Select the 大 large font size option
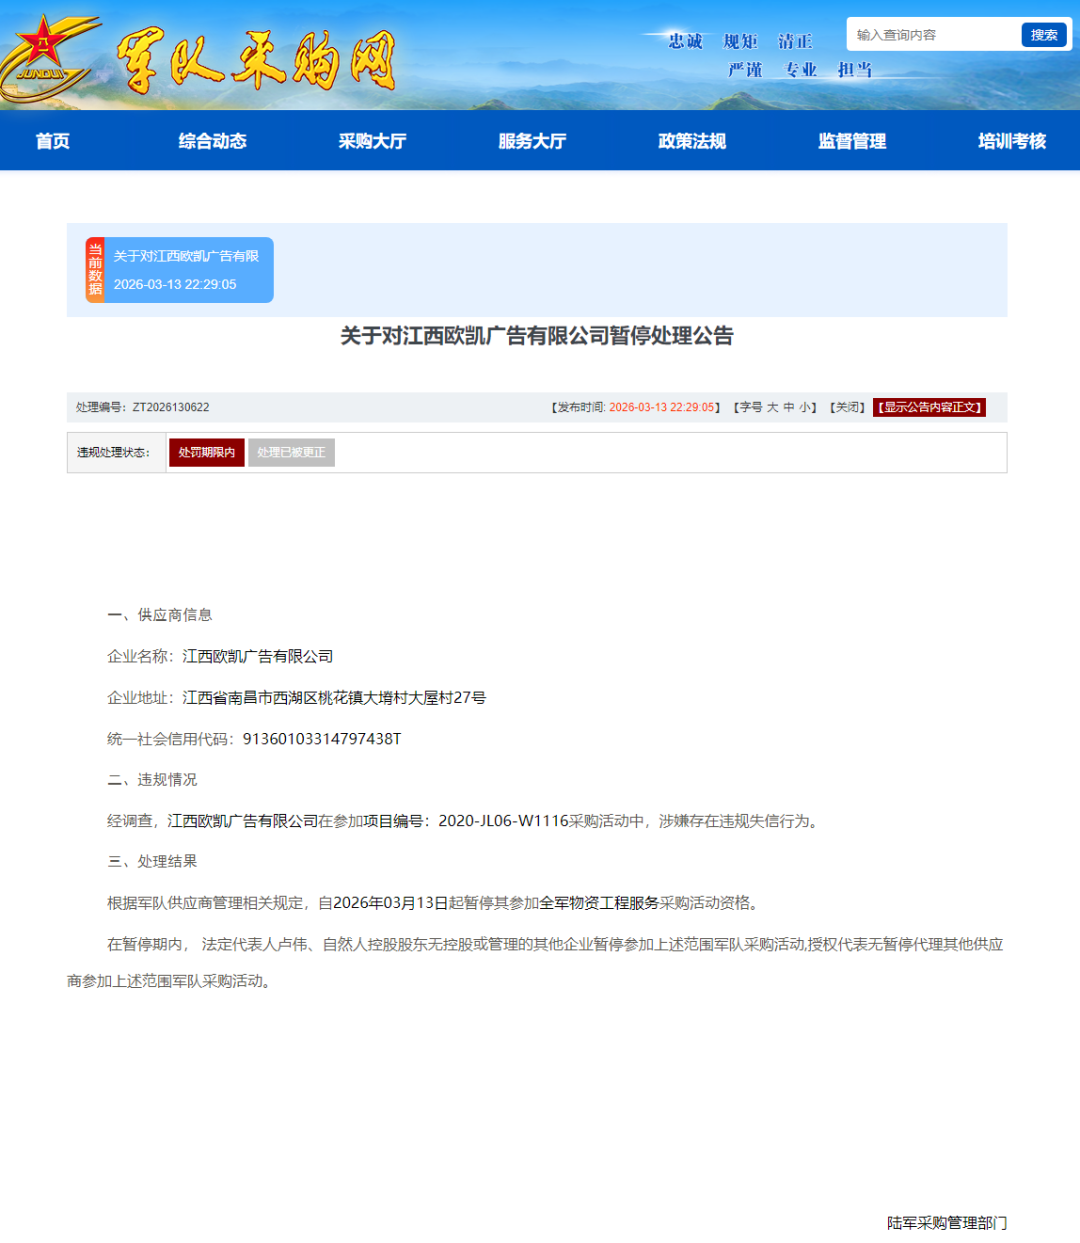 coord(775,407)
